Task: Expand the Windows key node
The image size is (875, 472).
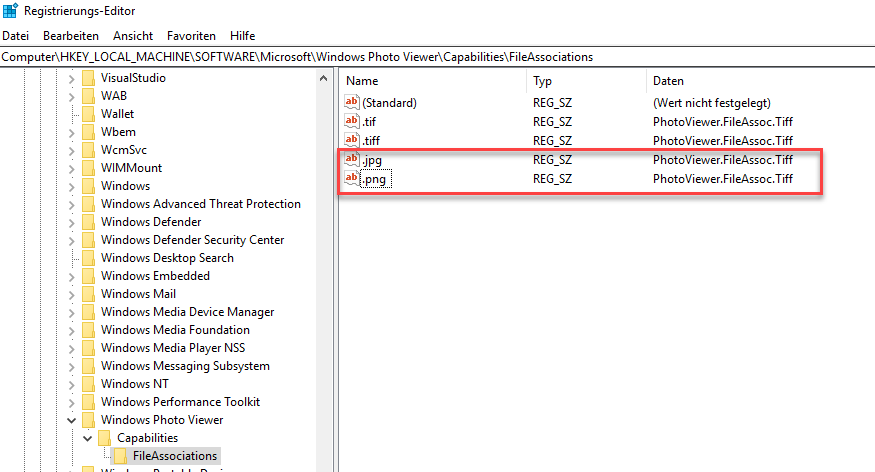Action: click(71, 186)
